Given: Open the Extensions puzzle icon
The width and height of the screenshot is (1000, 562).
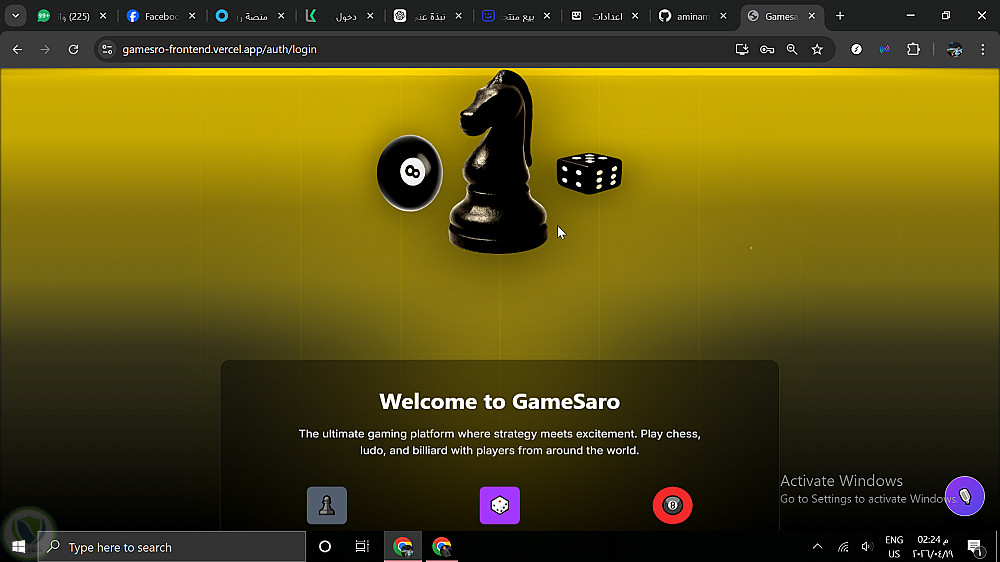Looking at the screenshot, I should (x=913, y=49).
